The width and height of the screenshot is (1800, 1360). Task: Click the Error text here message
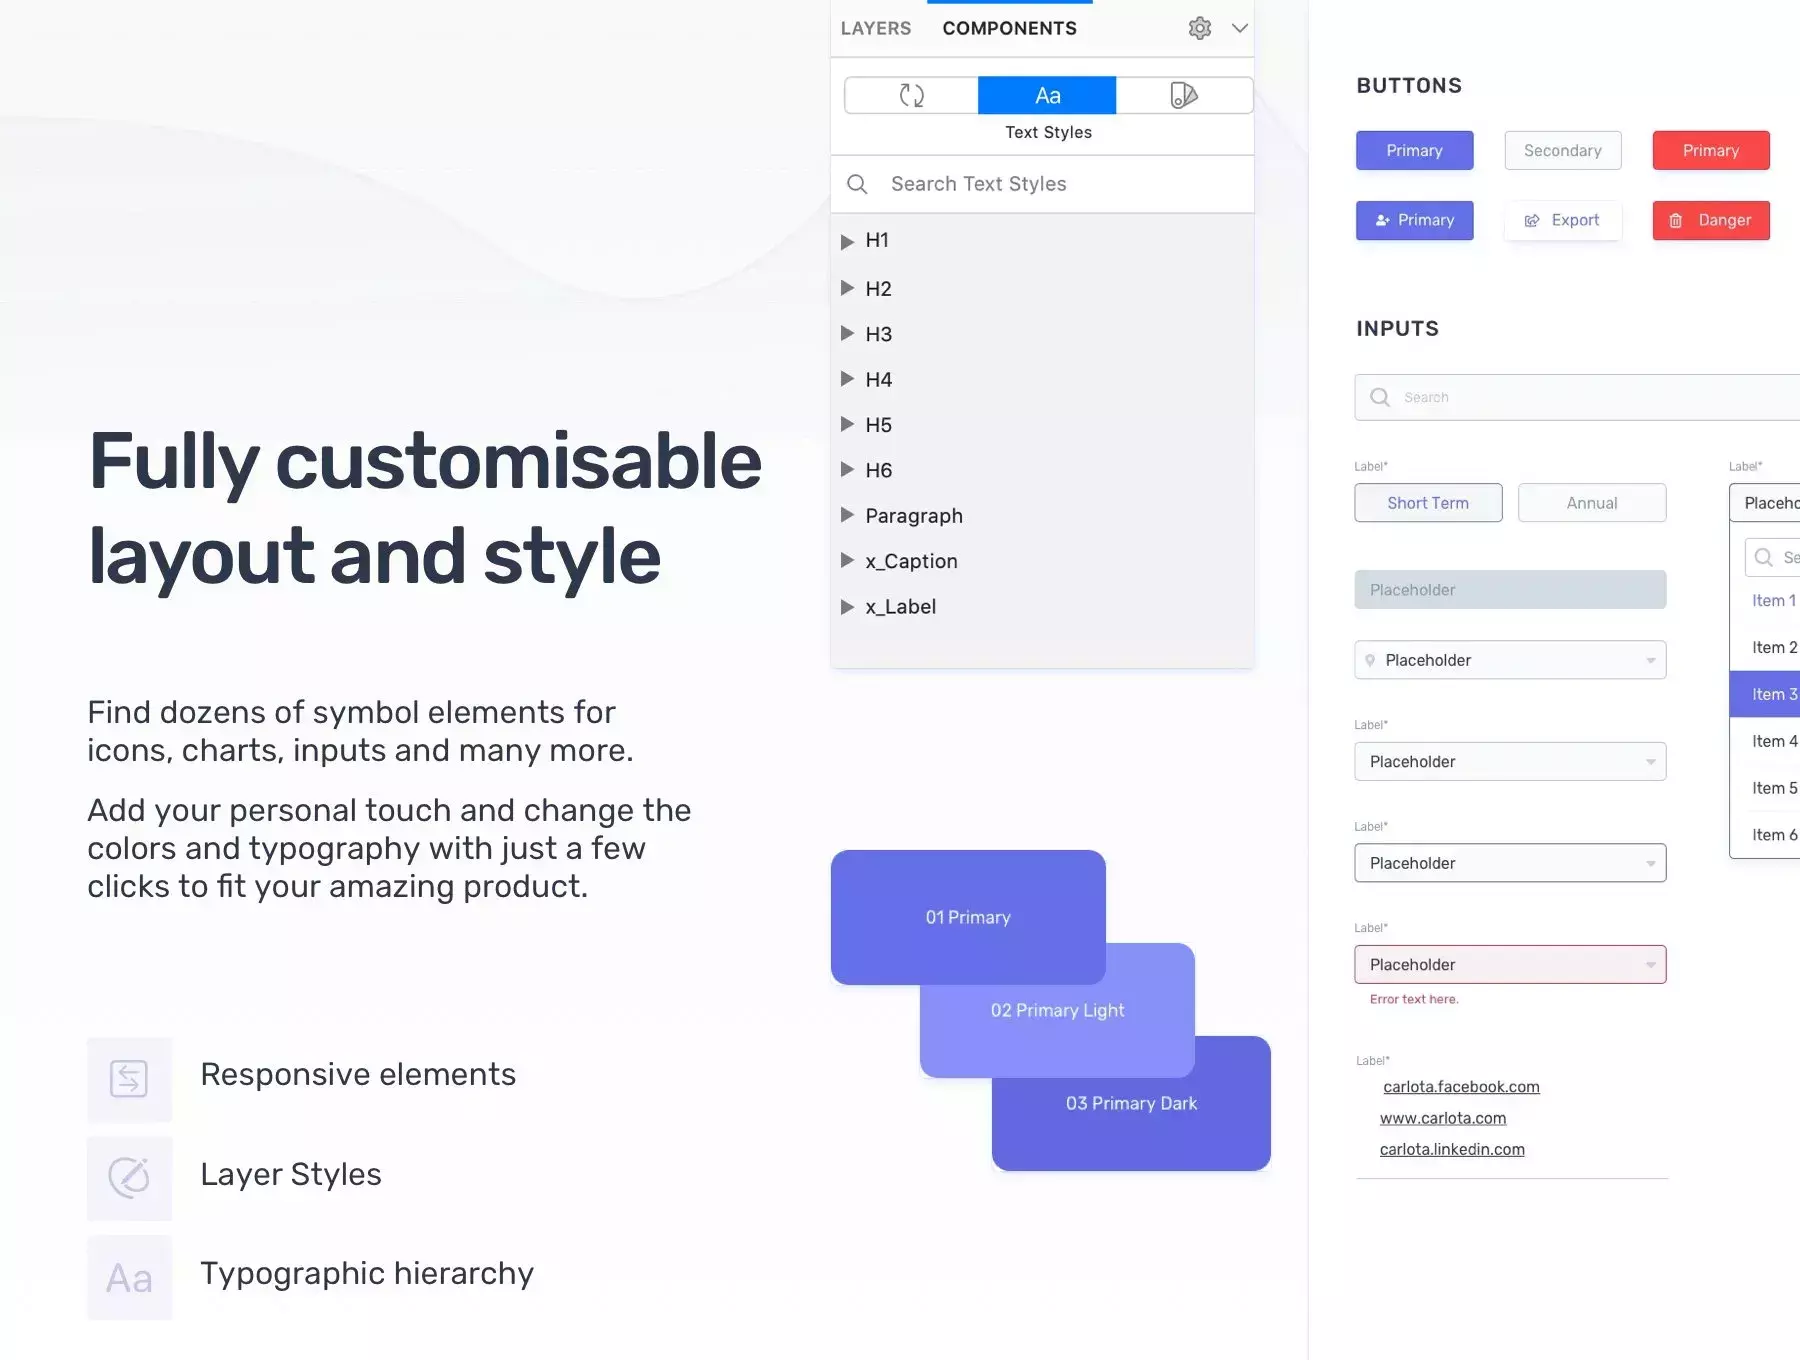[x=1414, y=999]
